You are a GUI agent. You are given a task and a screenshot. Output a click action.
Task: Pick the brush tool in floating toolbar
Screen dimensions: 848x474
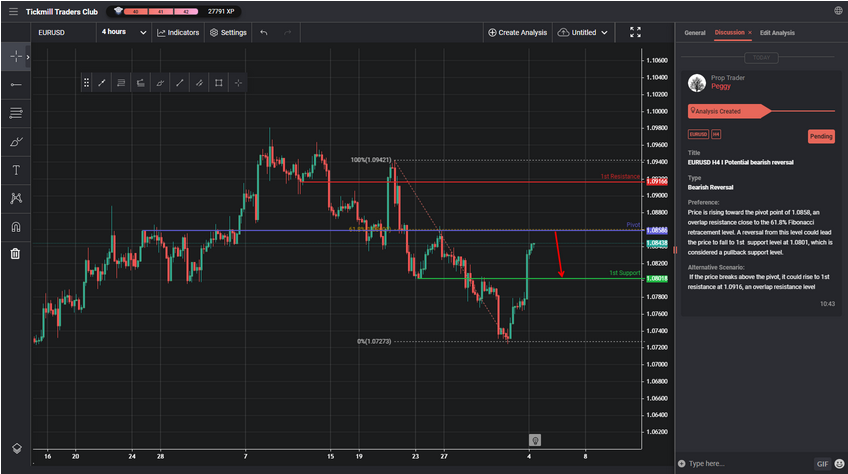(160, 83)
